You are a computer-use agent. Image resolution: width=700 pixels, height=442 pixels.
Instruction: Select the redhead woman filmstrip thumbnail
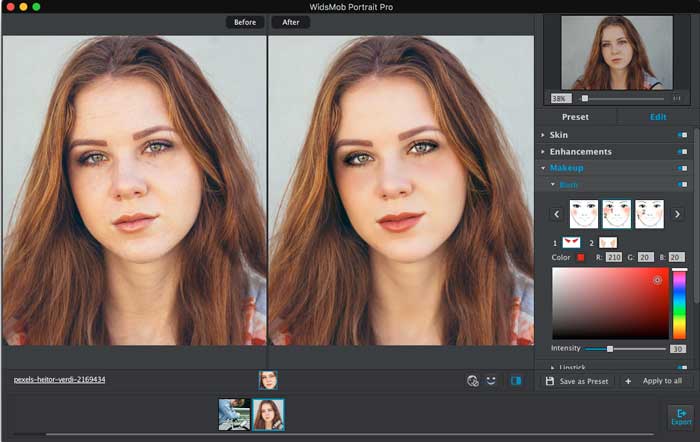[x=268, y=415]
